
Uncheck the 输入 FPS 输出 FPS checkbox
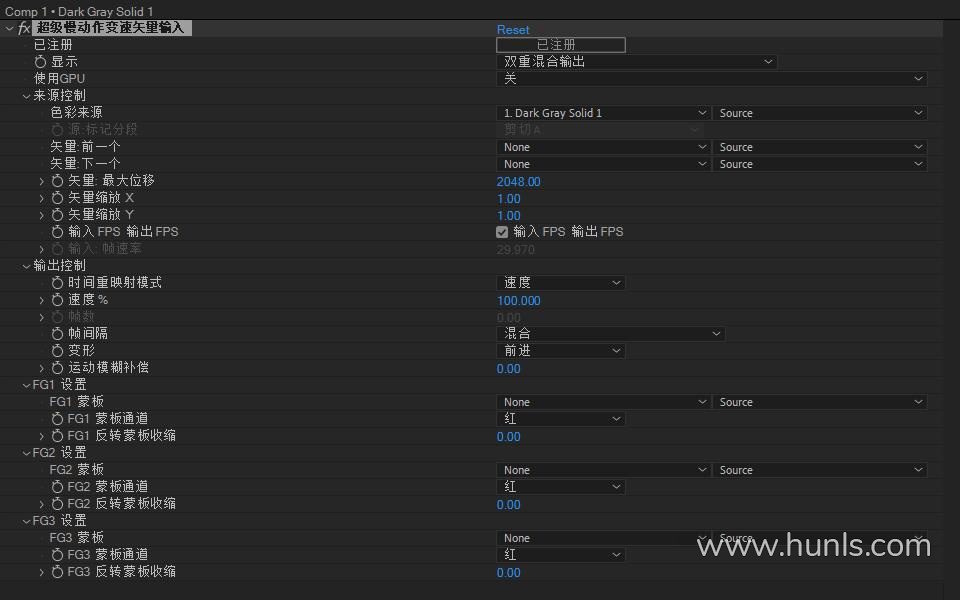coord(502,232)
